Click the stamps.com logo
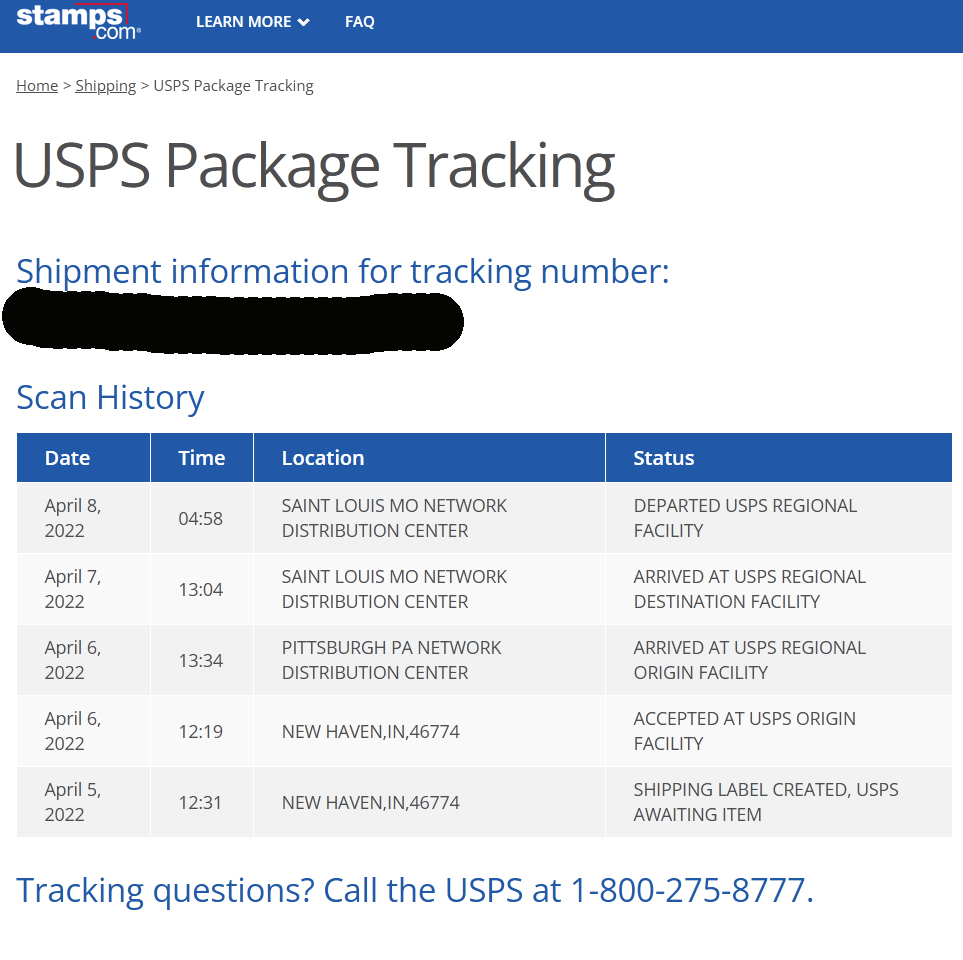The height and width of the screenshot is (960, 963). [x=78, y=21]
